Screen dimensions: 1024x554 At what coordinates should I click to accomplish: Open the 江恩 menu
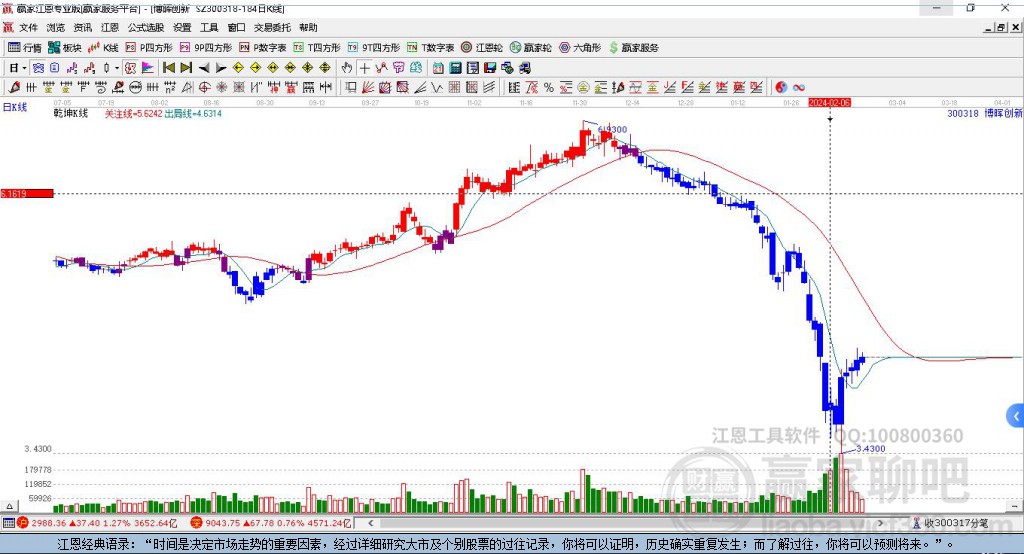[x=110, y=27]
